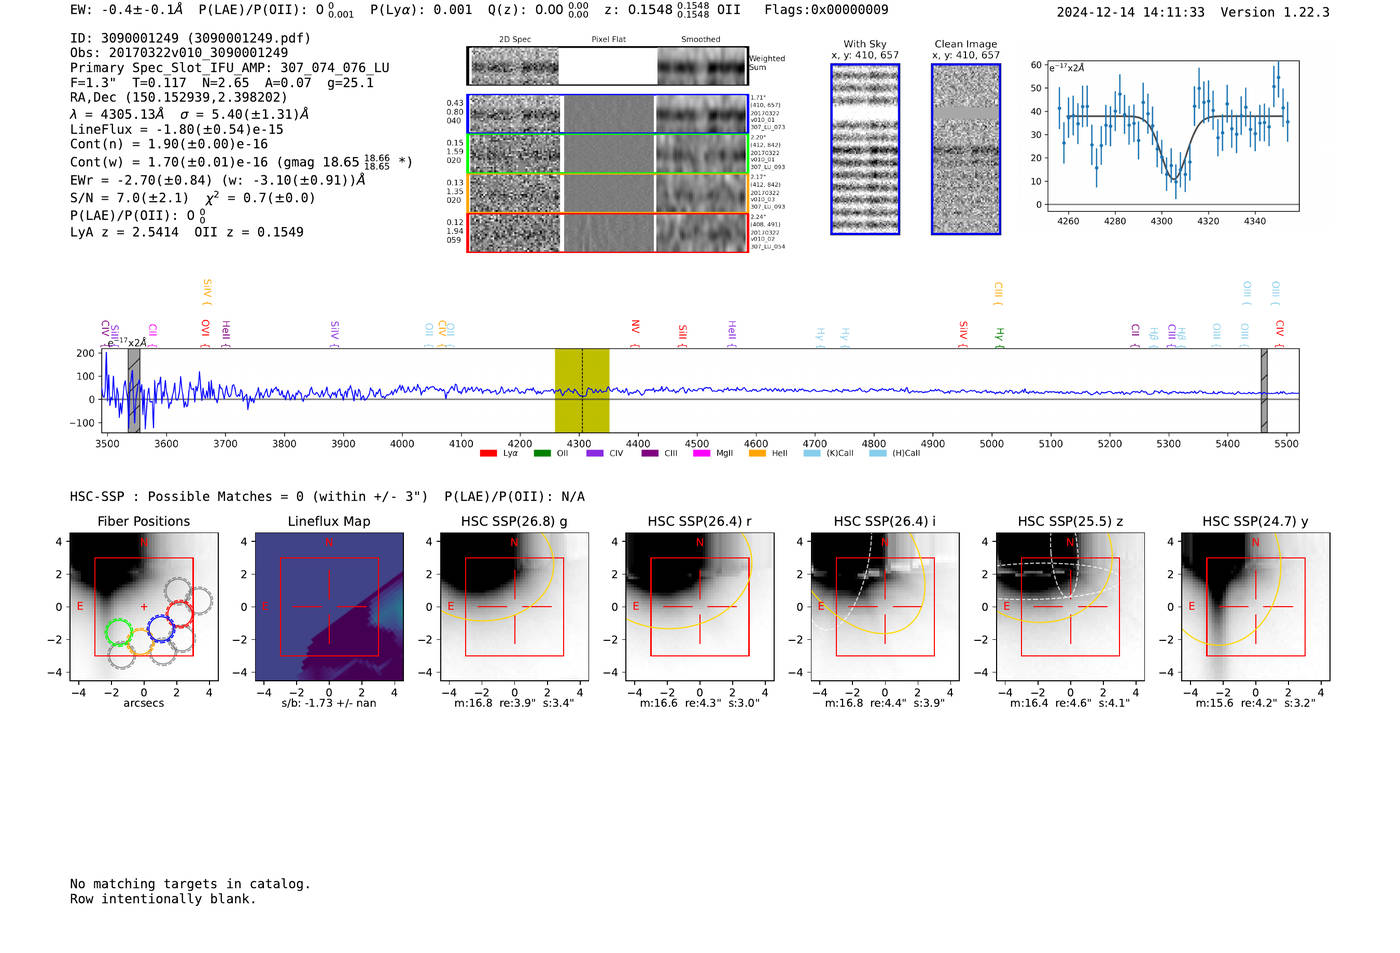Click the header EW: -0.4±-0.1Å value
The image size is (1400, 953).
tap(127, 10)
